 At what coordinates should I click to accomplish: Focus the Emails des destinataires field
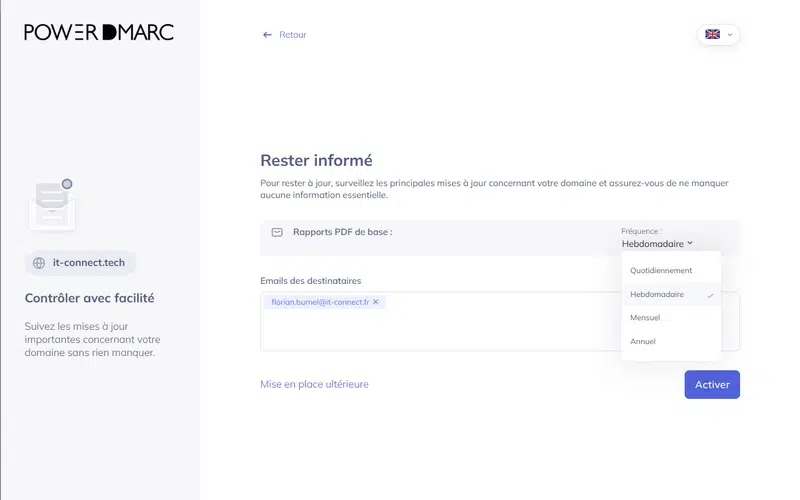tap(500, 330)
